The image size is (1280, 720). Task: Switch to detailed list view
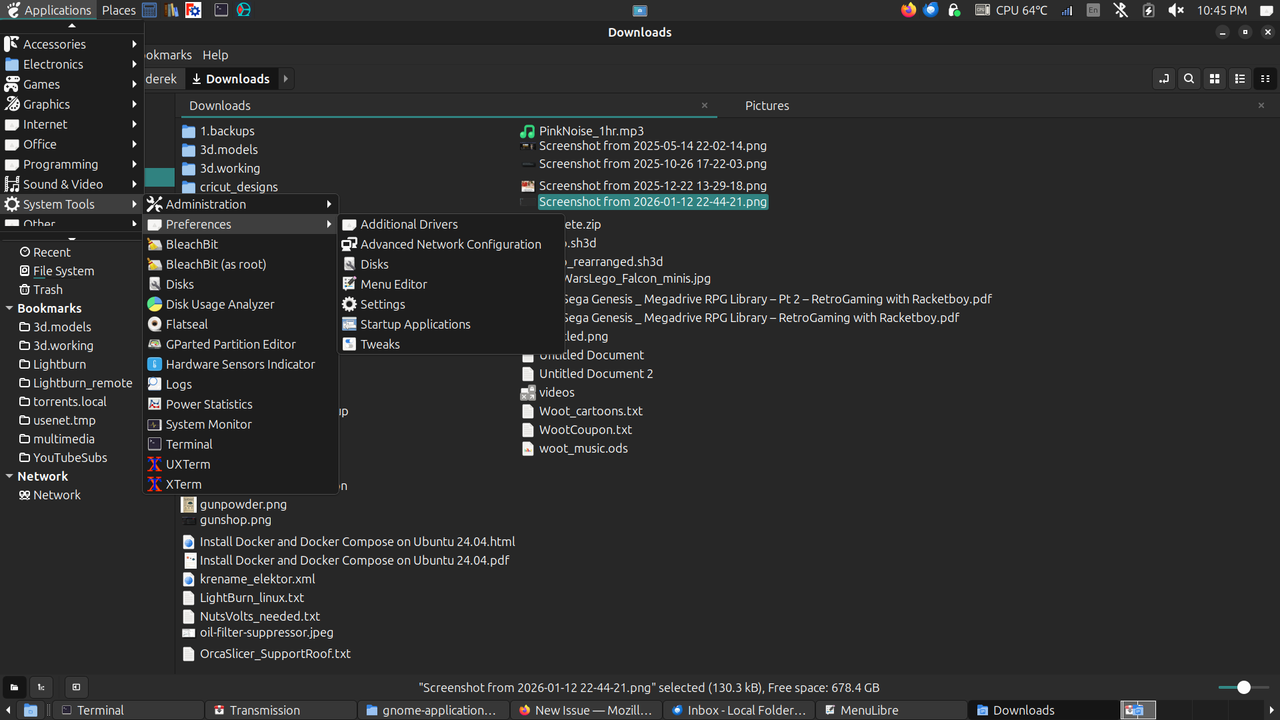click(1239, 78)
